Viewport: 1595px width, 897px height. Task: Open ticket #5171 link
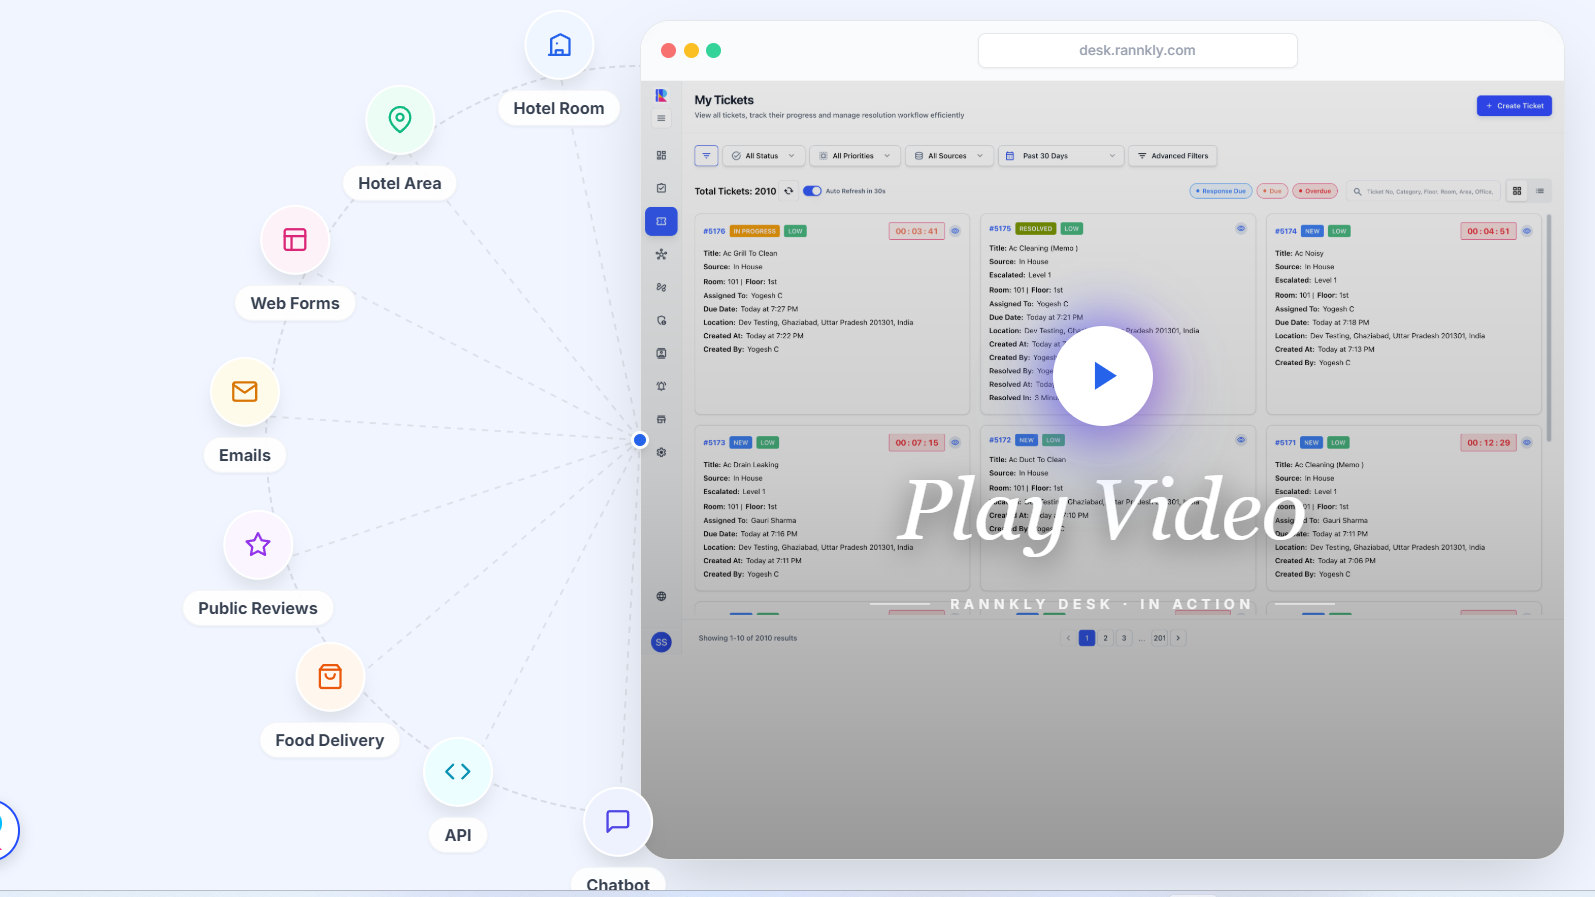click(1285, 442)
